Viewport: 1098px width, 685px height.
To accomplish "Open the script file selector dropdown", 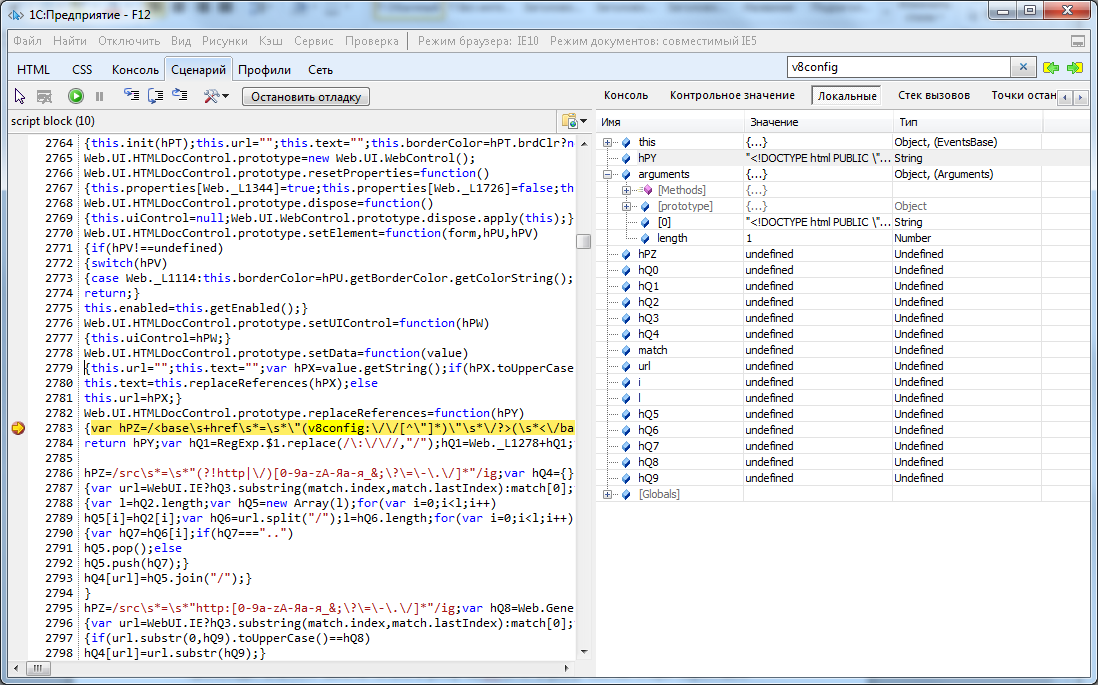I will pyautogui.click(x=574, y=121).
